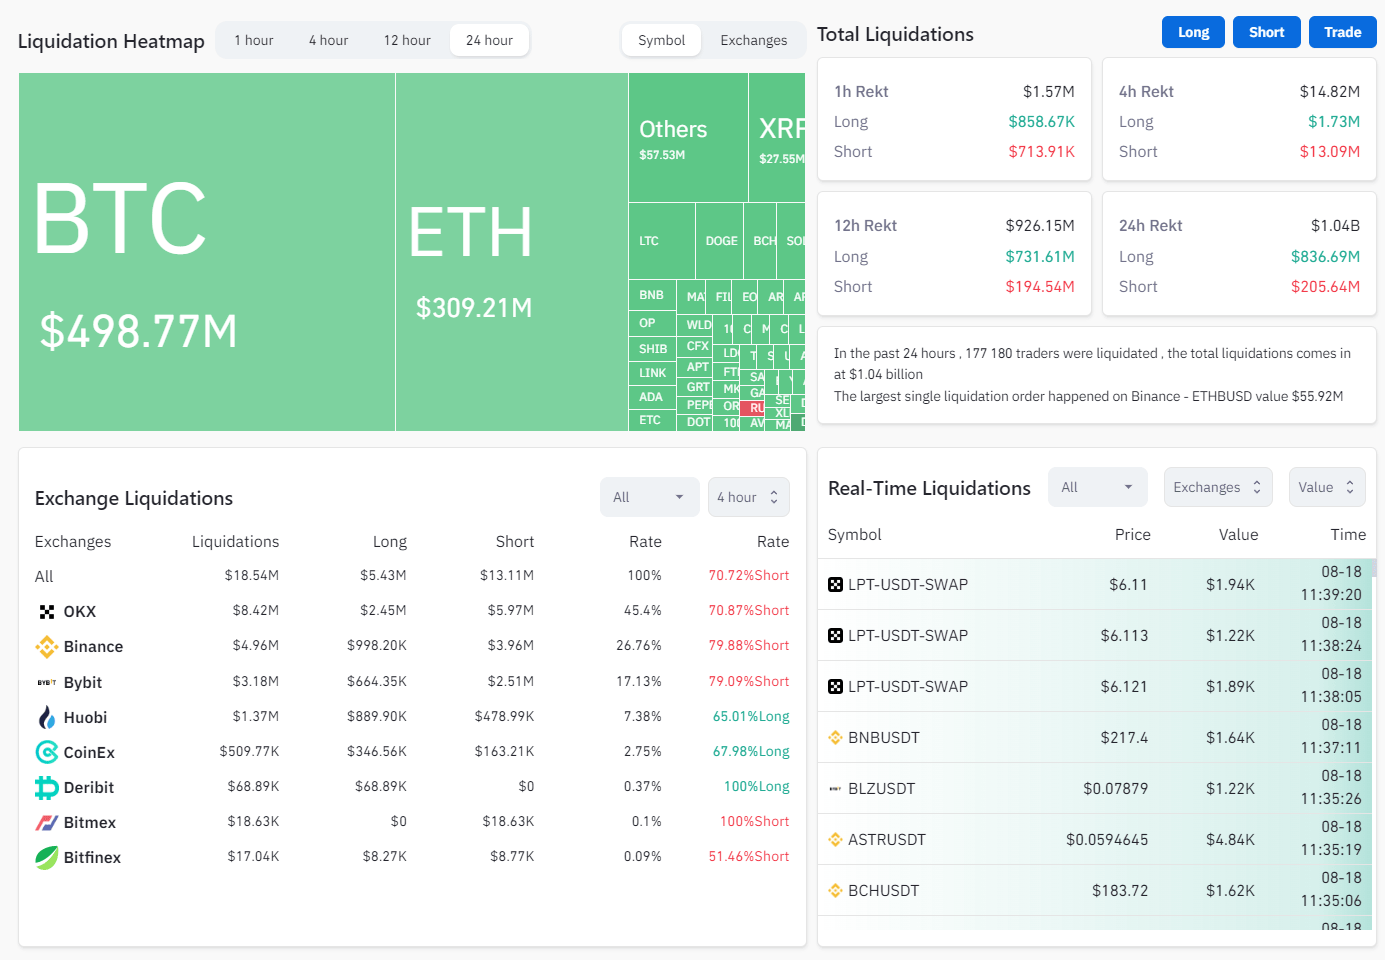Click the BCHUSDT symbol row
The width and height of the screenshot is (1385, 960).
[1096, 890]
